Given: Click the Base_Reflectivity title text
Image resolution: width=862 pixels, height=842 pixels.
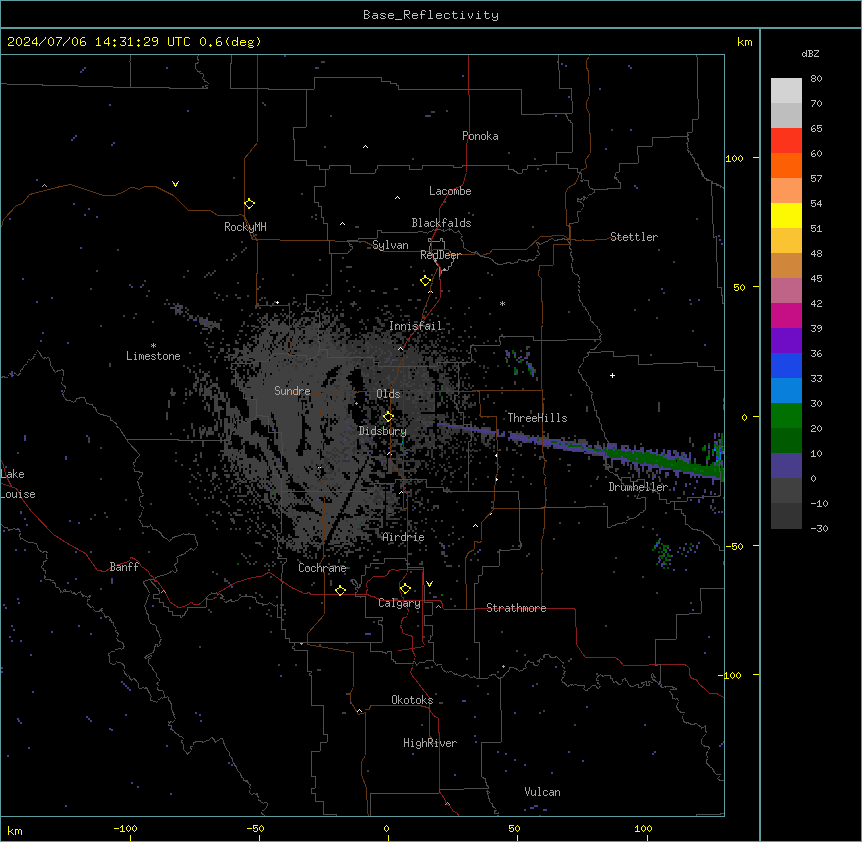Looking at the screenshot, I should (x=431, y=15).
